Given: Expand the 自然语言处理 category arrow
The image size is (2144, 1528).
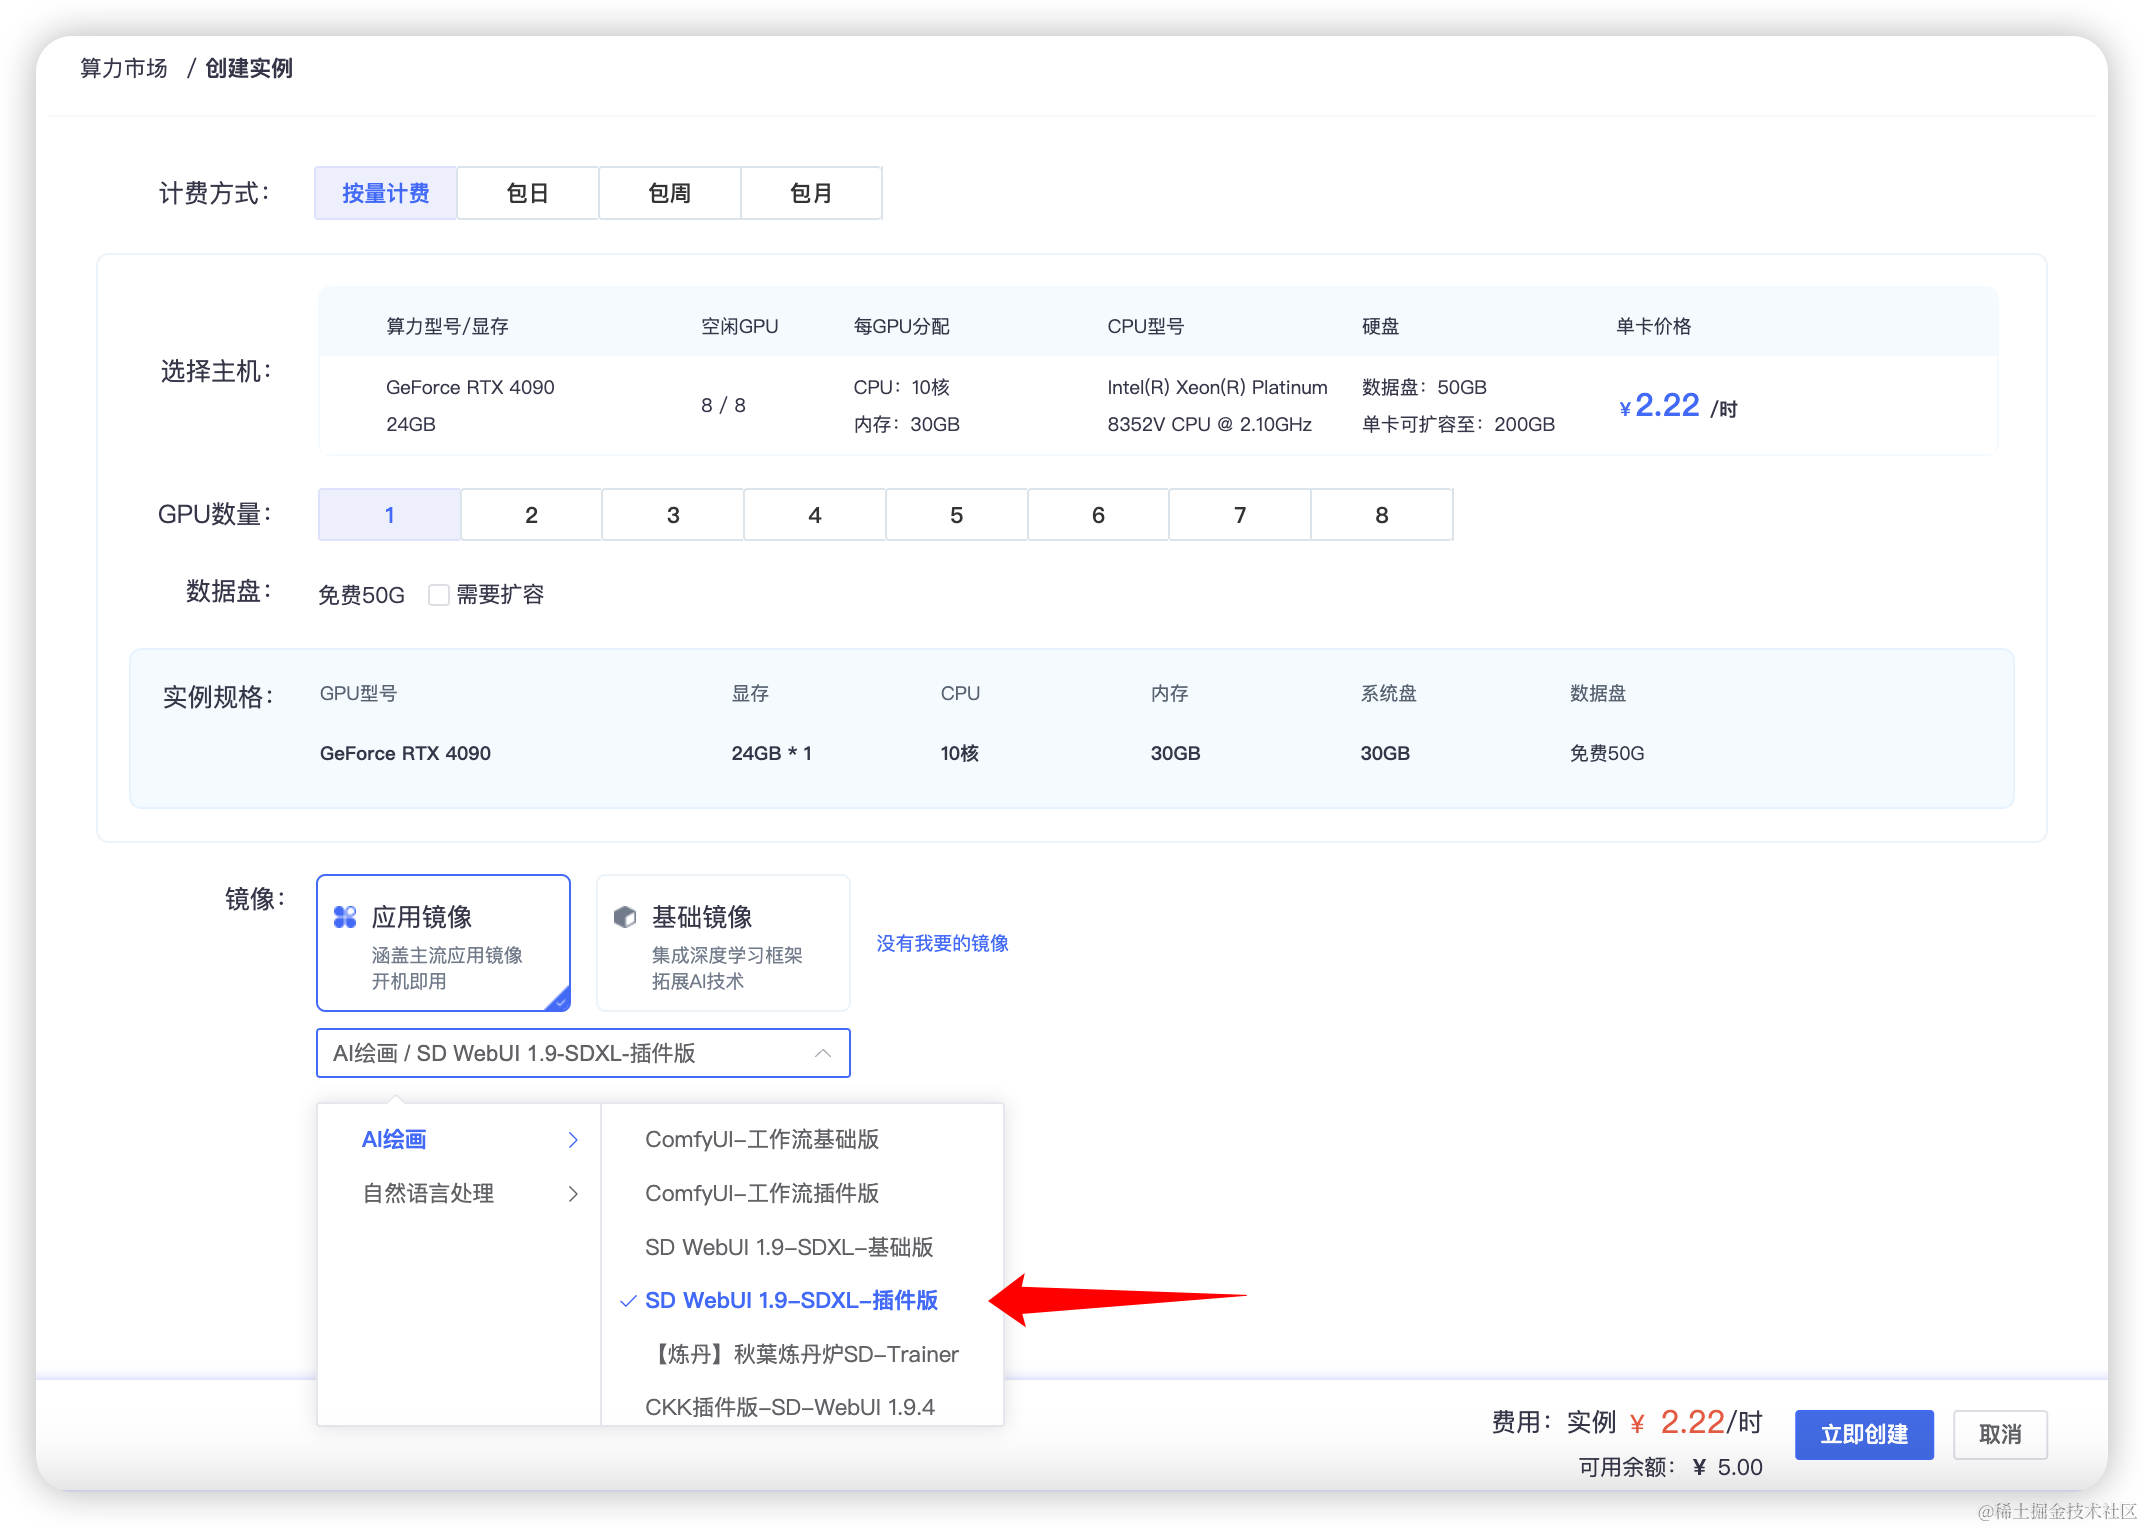Looking at the screenshot, I should [x=573, y=1193].
